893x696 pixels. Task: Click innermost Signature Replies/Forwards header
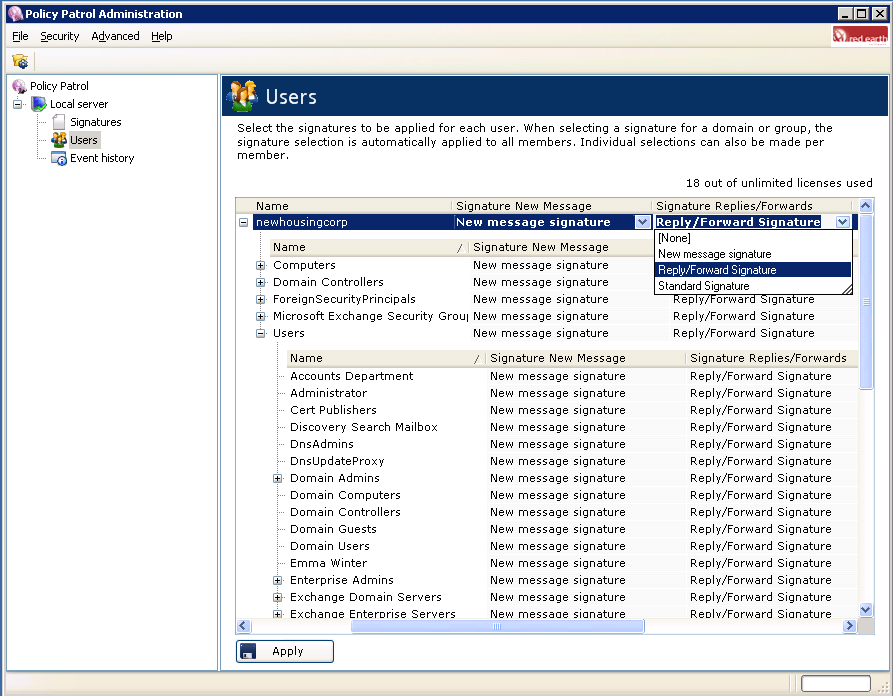point(771,358)
